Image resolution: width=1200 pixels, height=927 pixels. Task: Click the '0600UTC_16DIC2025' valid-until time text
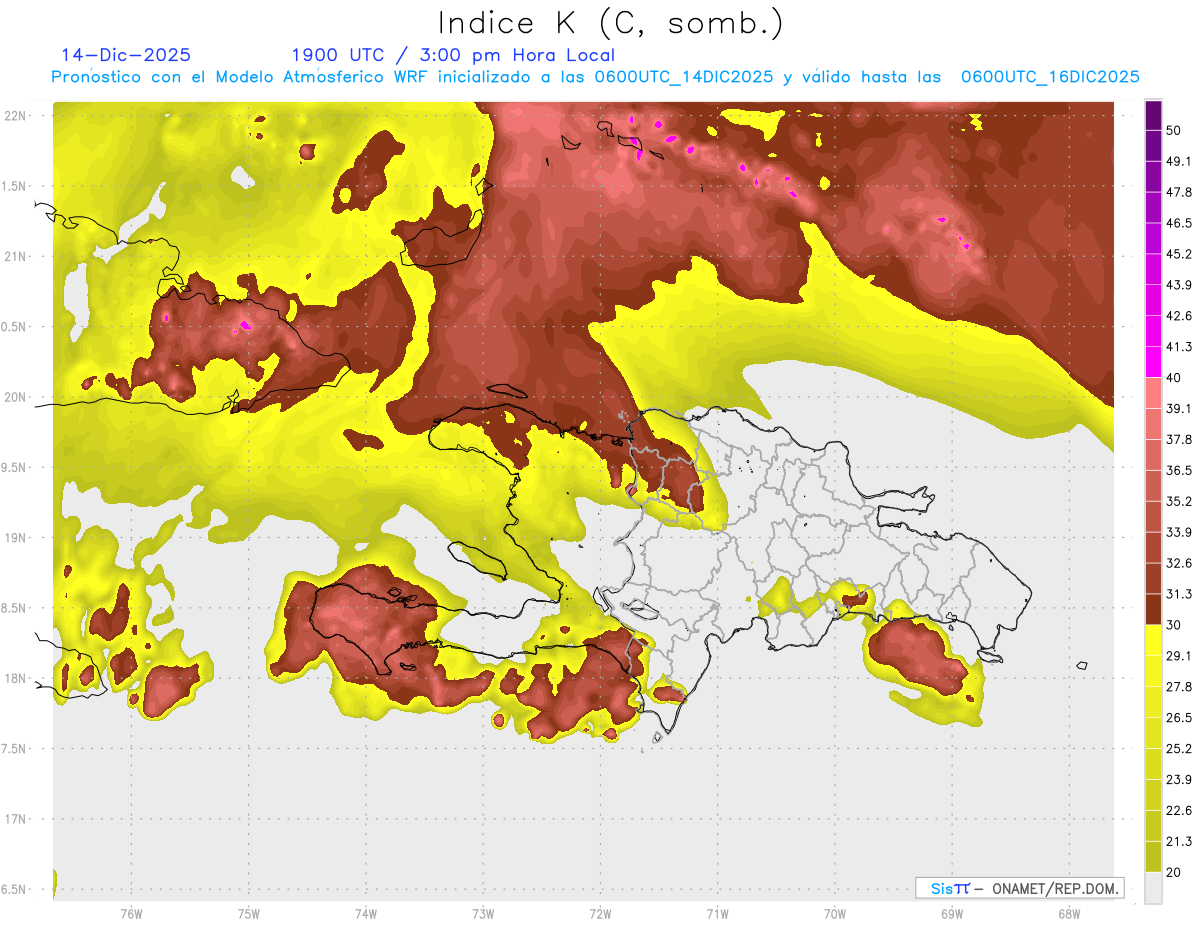coord(1050,77)
